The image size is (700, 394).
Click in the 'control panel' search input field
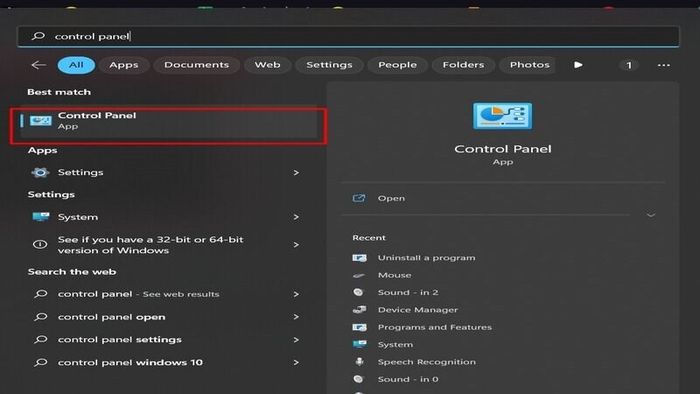point(348,36)
